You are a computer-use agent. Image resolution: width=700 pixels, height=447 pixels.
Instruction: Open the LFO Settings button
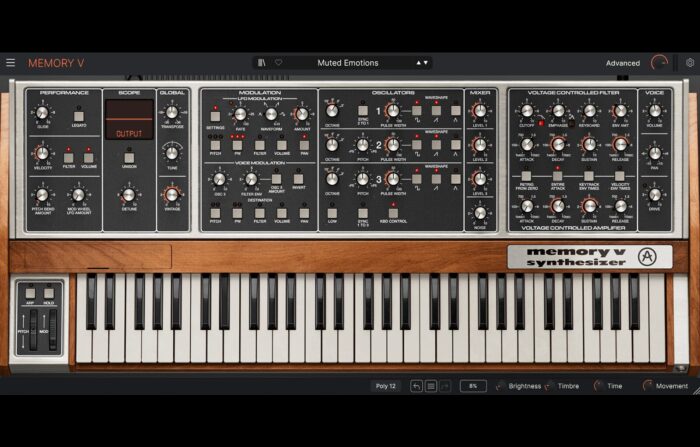215,117
